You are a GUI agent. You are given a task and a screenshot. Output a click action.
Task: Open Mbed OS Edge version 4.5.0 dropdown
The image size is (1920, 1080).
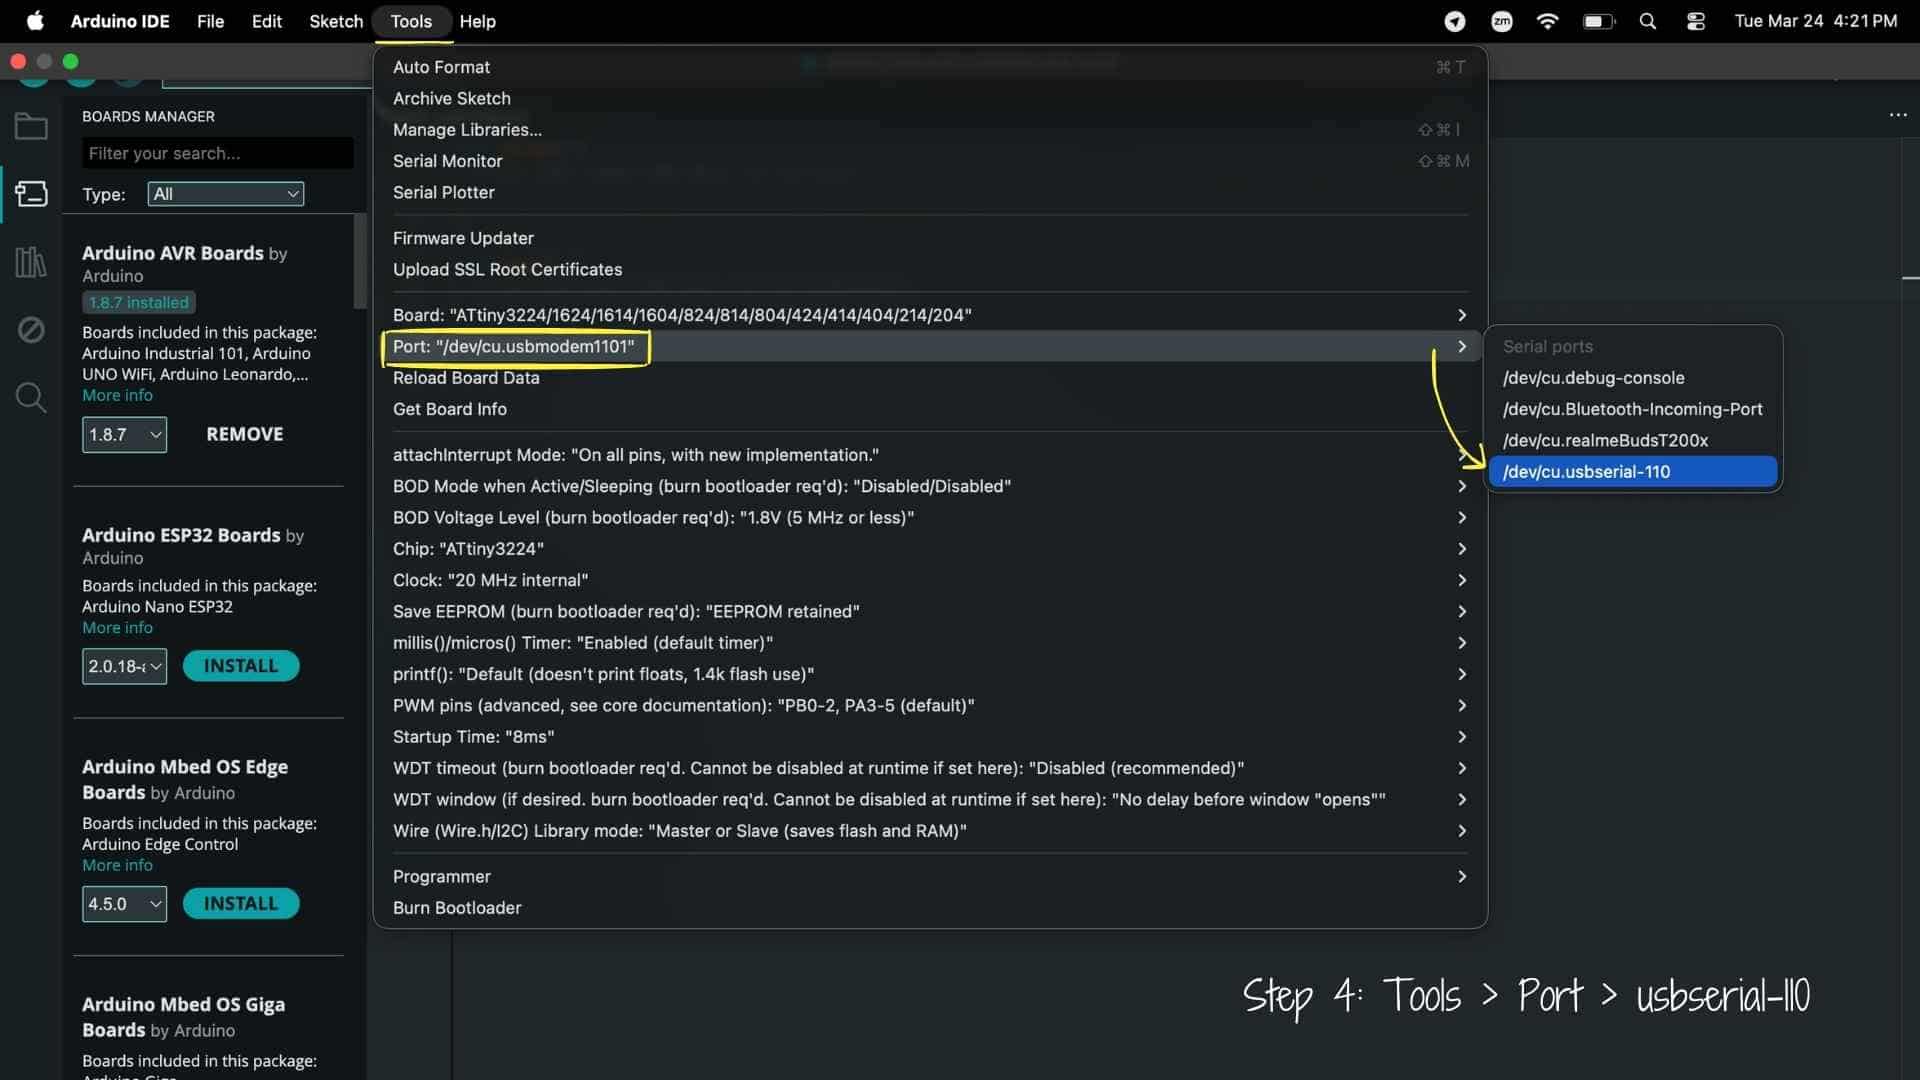point(124,904)
